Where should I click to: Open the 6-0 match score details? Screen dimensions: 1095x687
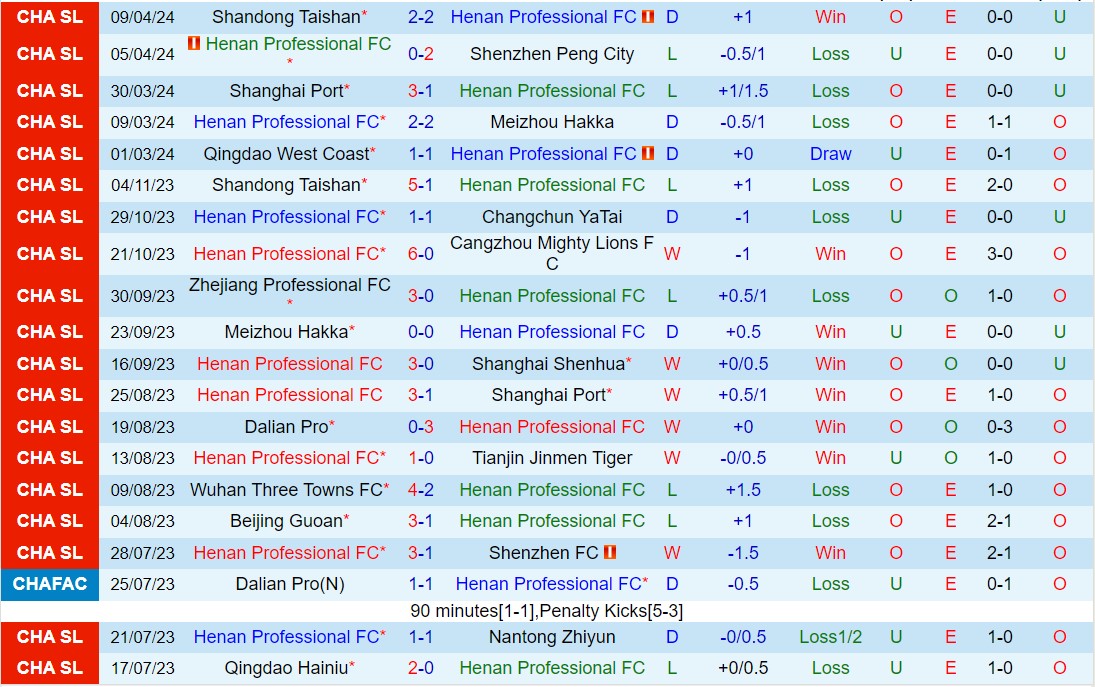tap(421, 254)
